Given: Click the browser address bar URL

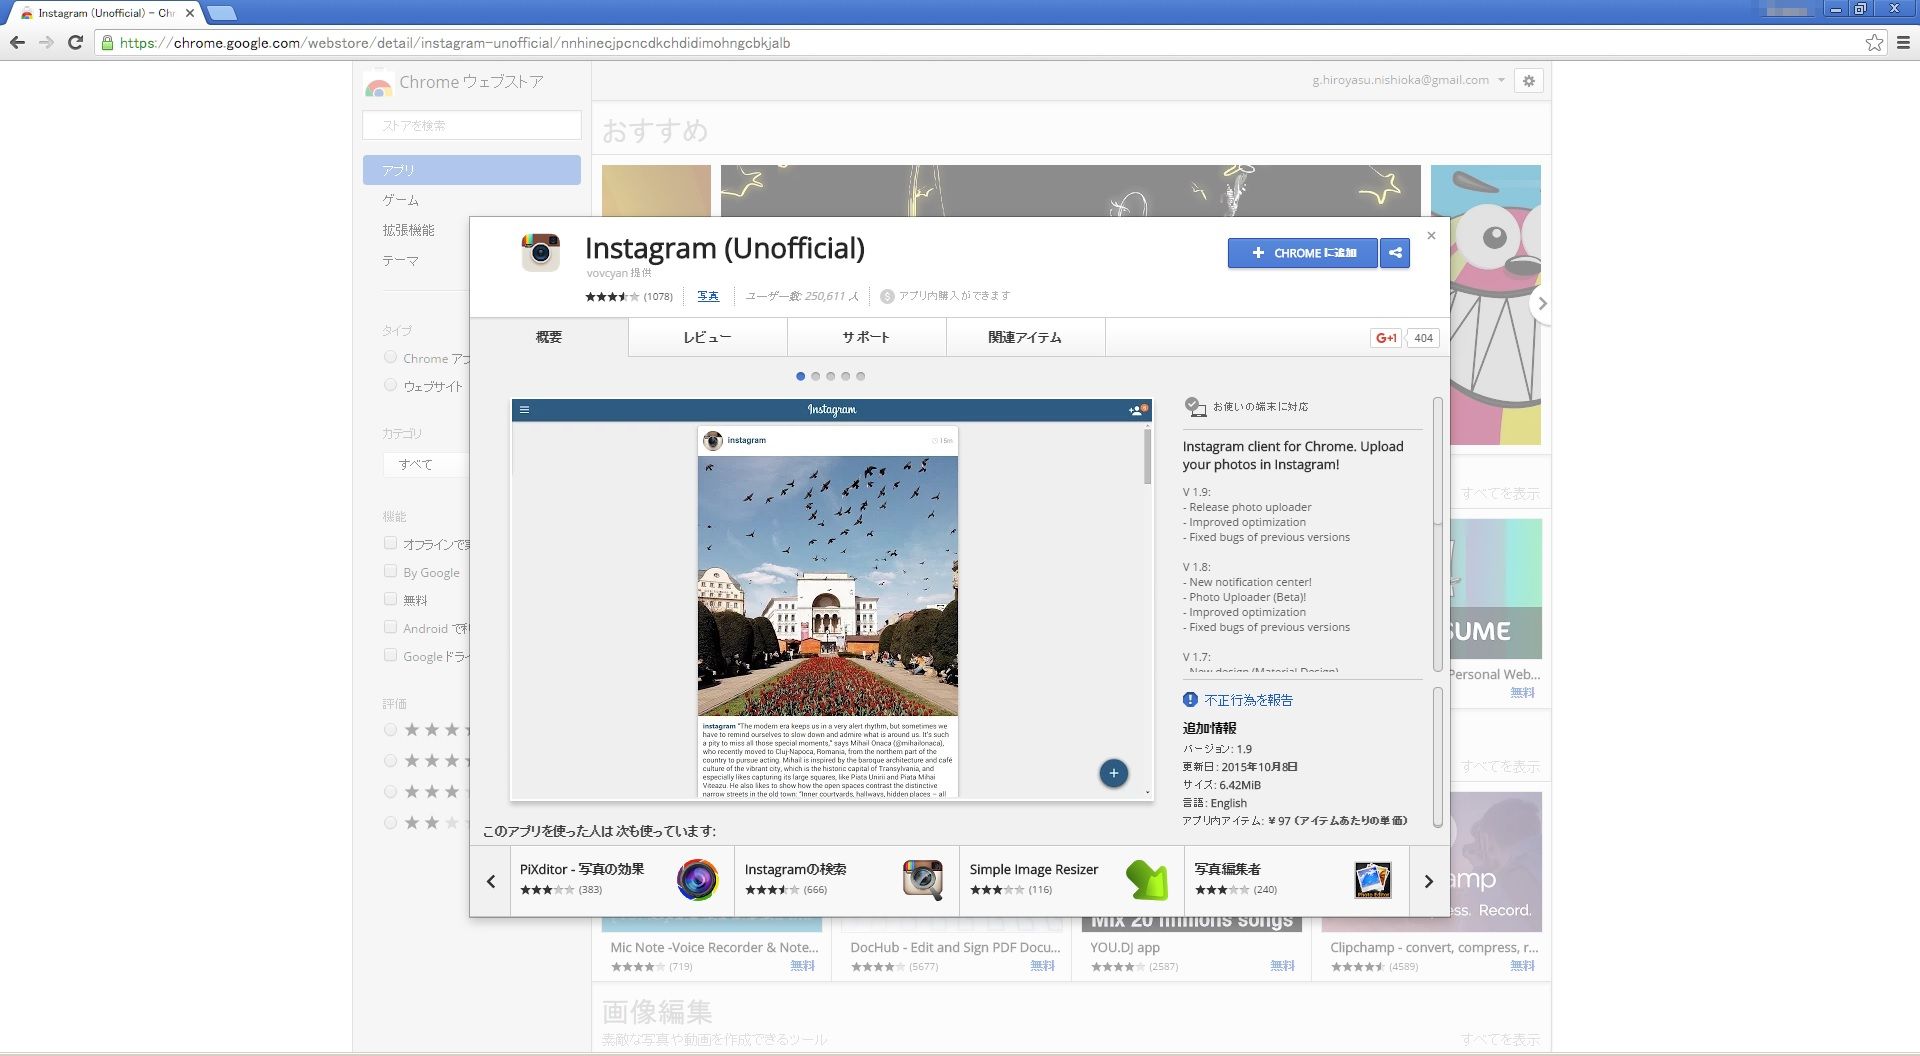Looking at the screenshot, I should tap(455, 43).
